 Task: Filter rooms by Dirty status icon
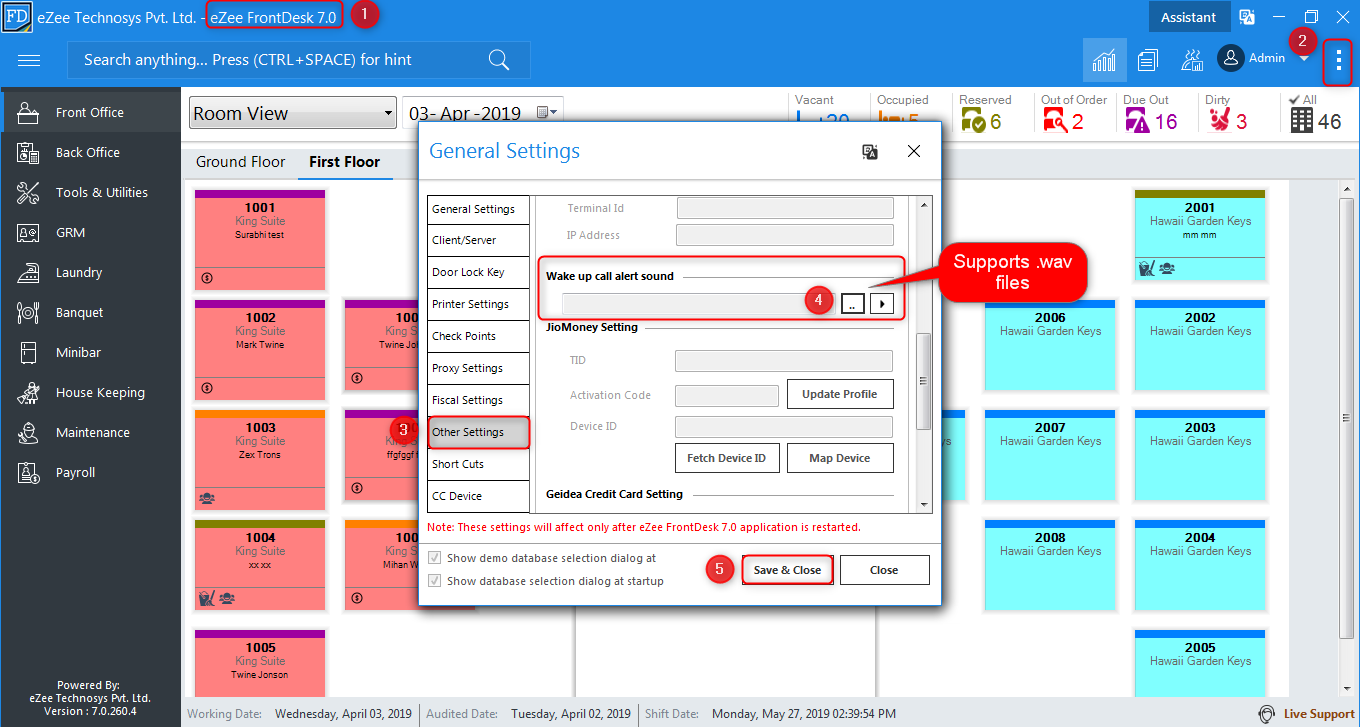coord(1219,121)
